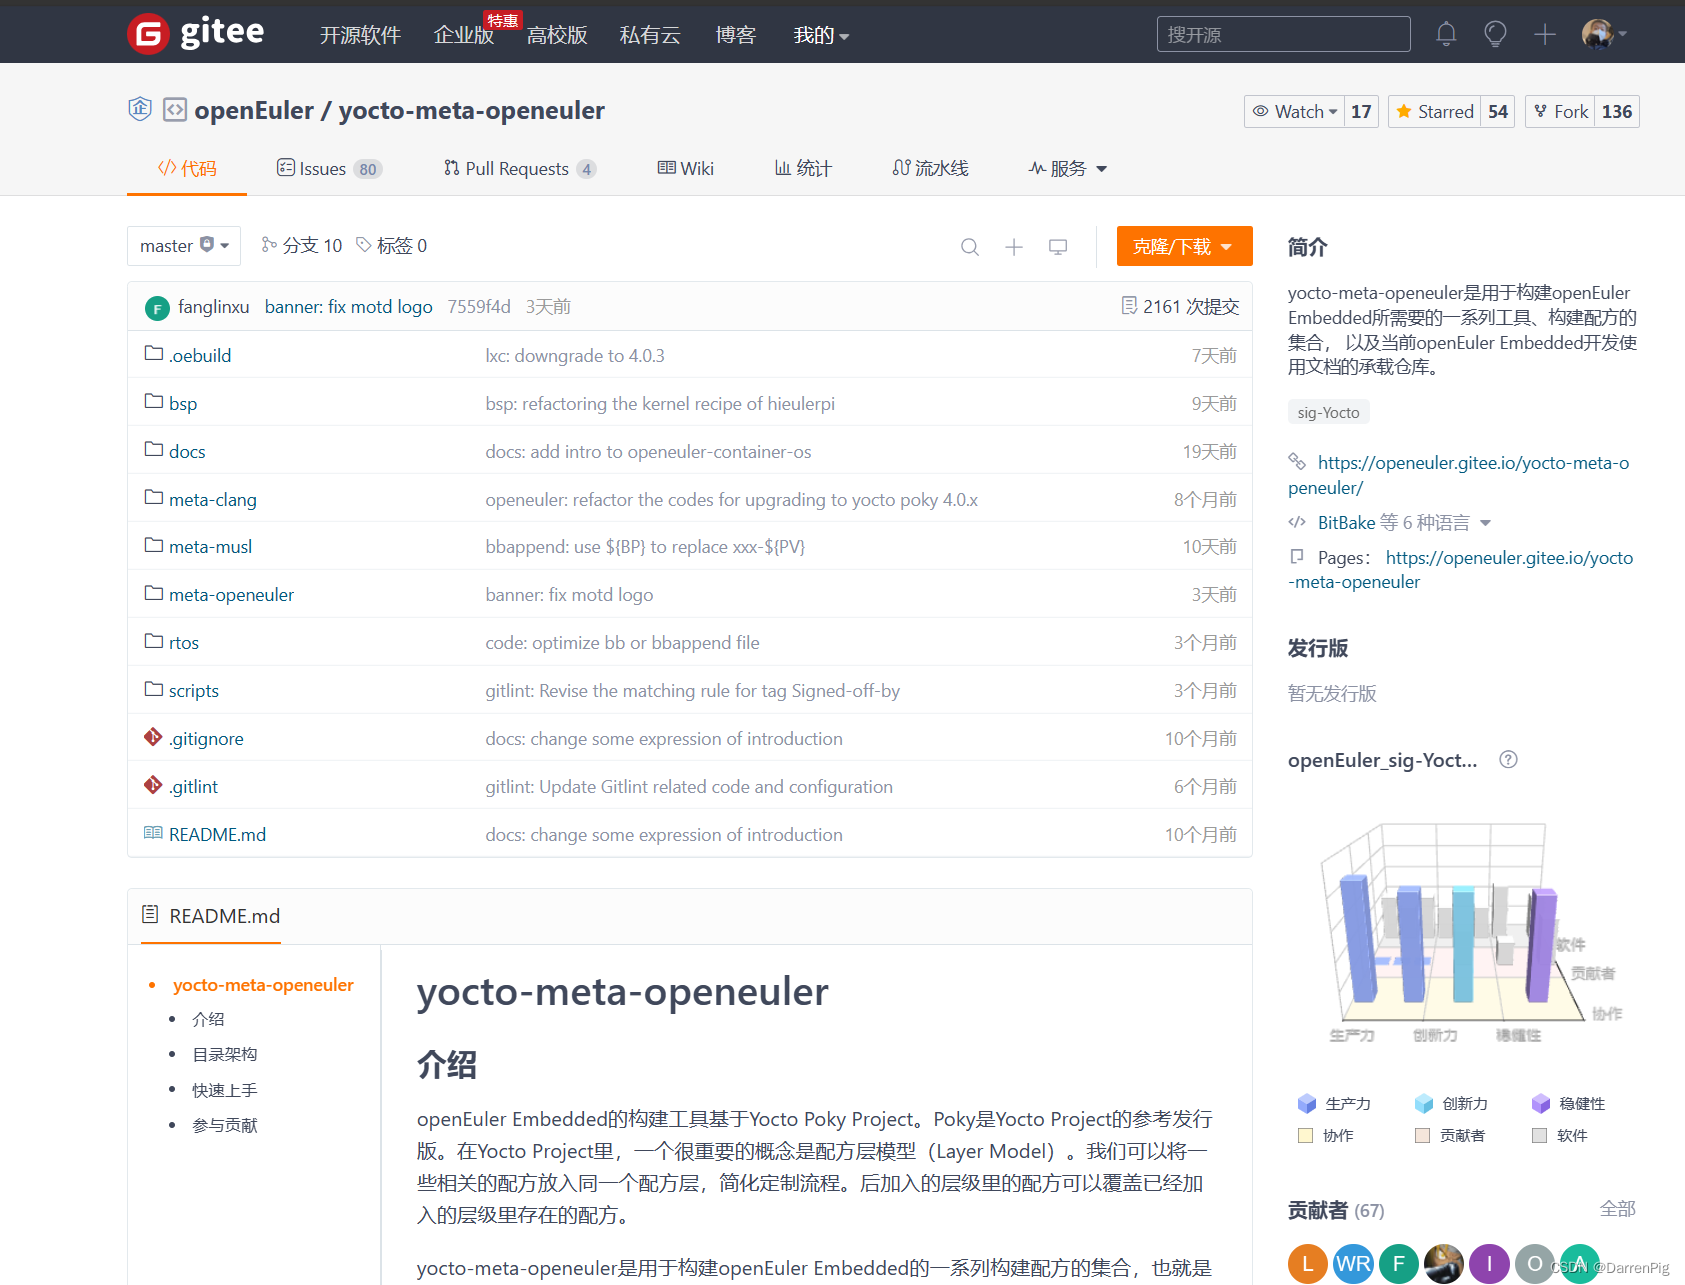The height and width of the screenshot is (1285, 1685).
Task: Open the 克隆/下载 dropdown button
Action: click(x=1184, y=246)
